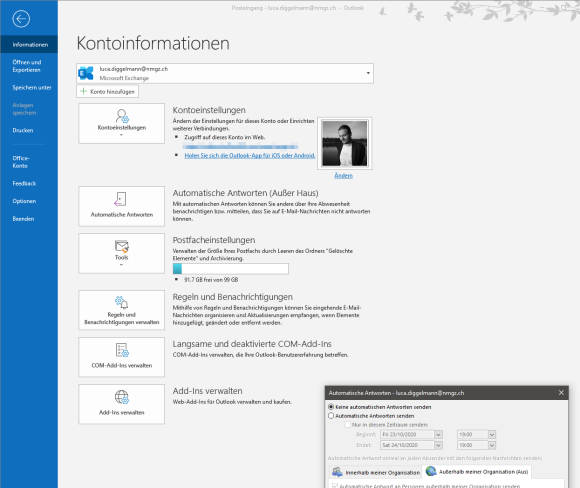Click 'Langsame und deaktivierte COM-Add-Ins' heading

pyautogui.click(x=252, y=344)
